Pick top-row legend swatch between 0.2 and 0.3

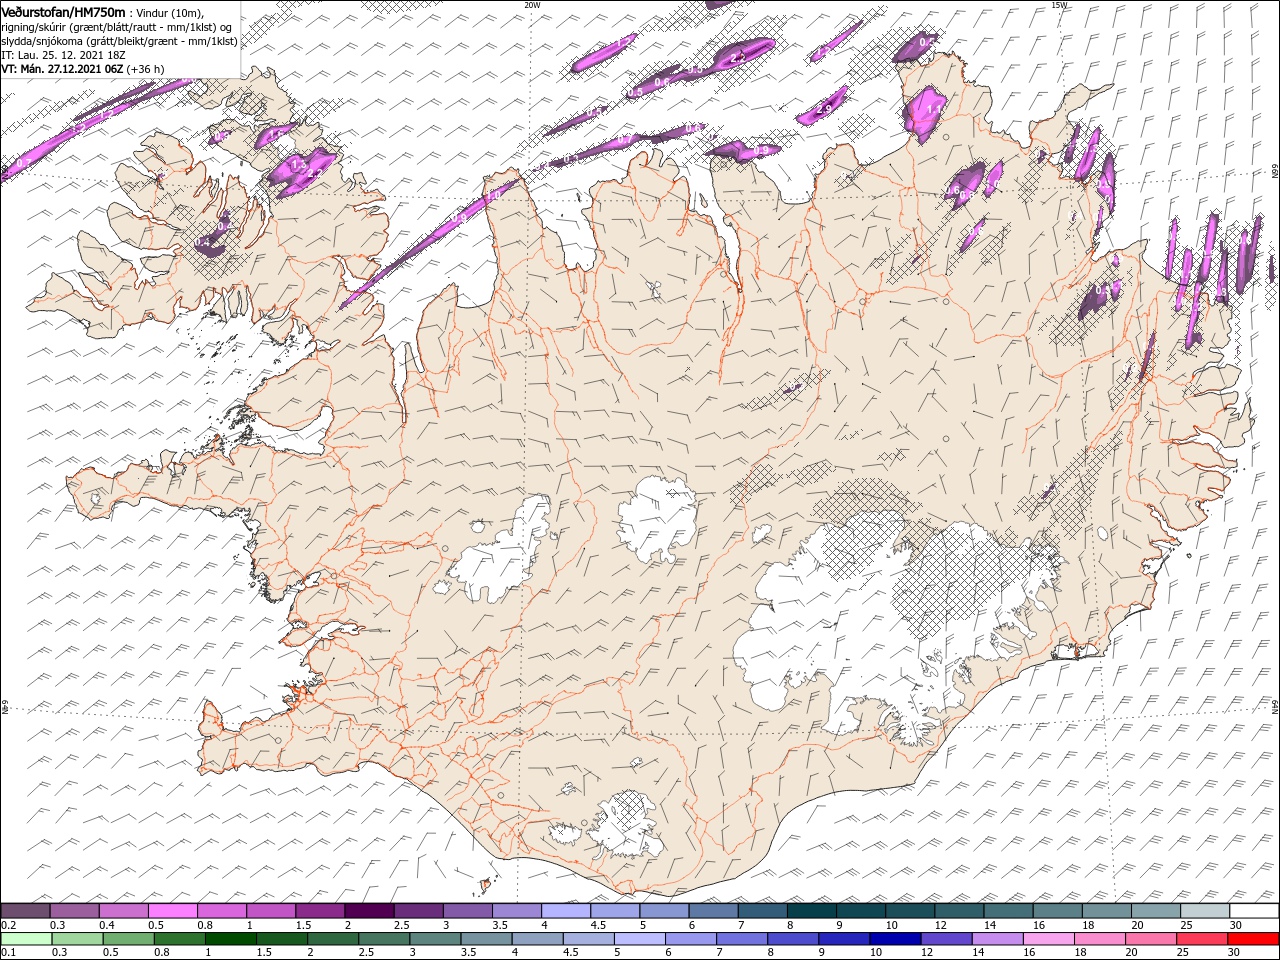point(25,911)
